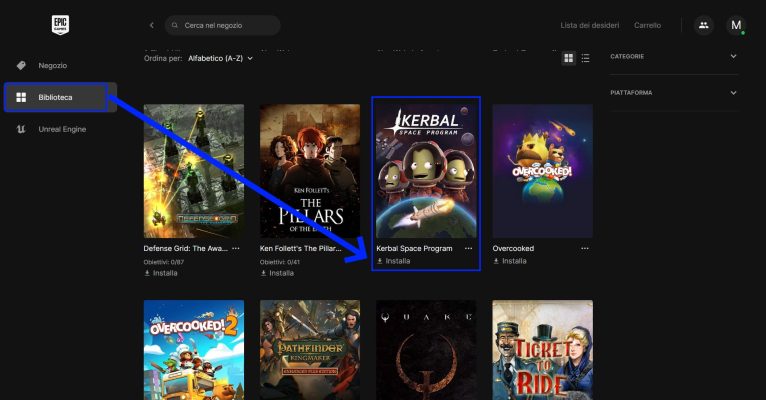The height and width of the screenshot is (400, 766).
Task: Open the friends list icon
Action: (703, 25)
